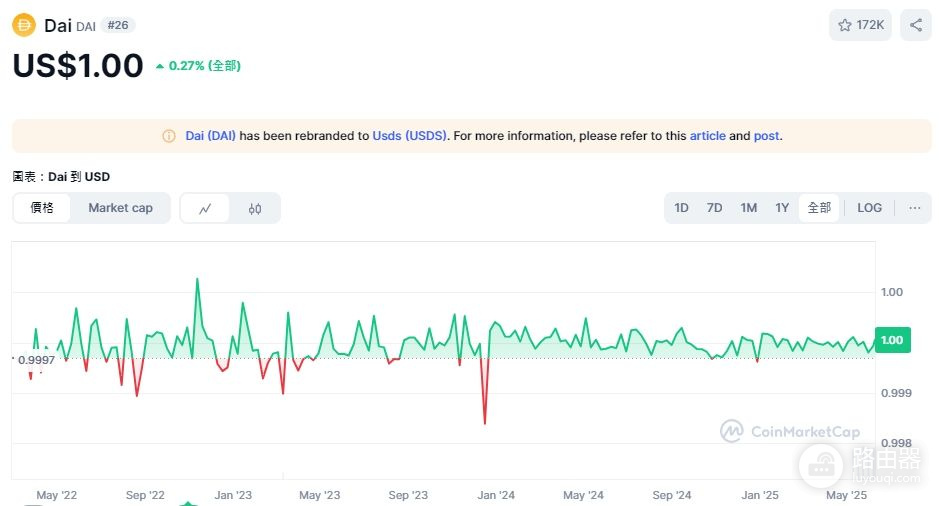Set chart range to 1Y

[782, 208]
